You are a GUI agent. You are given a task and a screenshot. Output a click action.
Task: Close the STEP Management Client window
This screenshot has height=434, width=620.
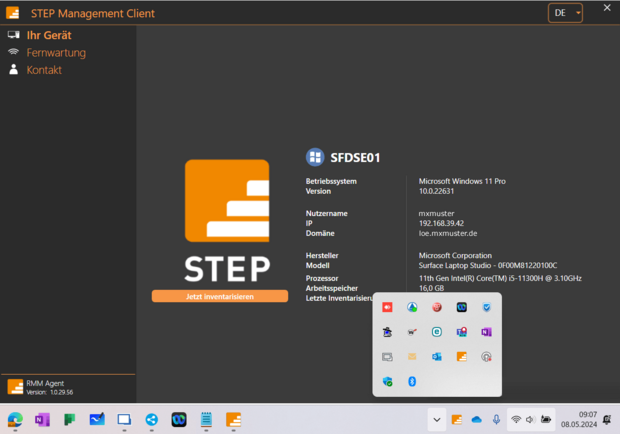pyautogui.click(x=607, y=8)
